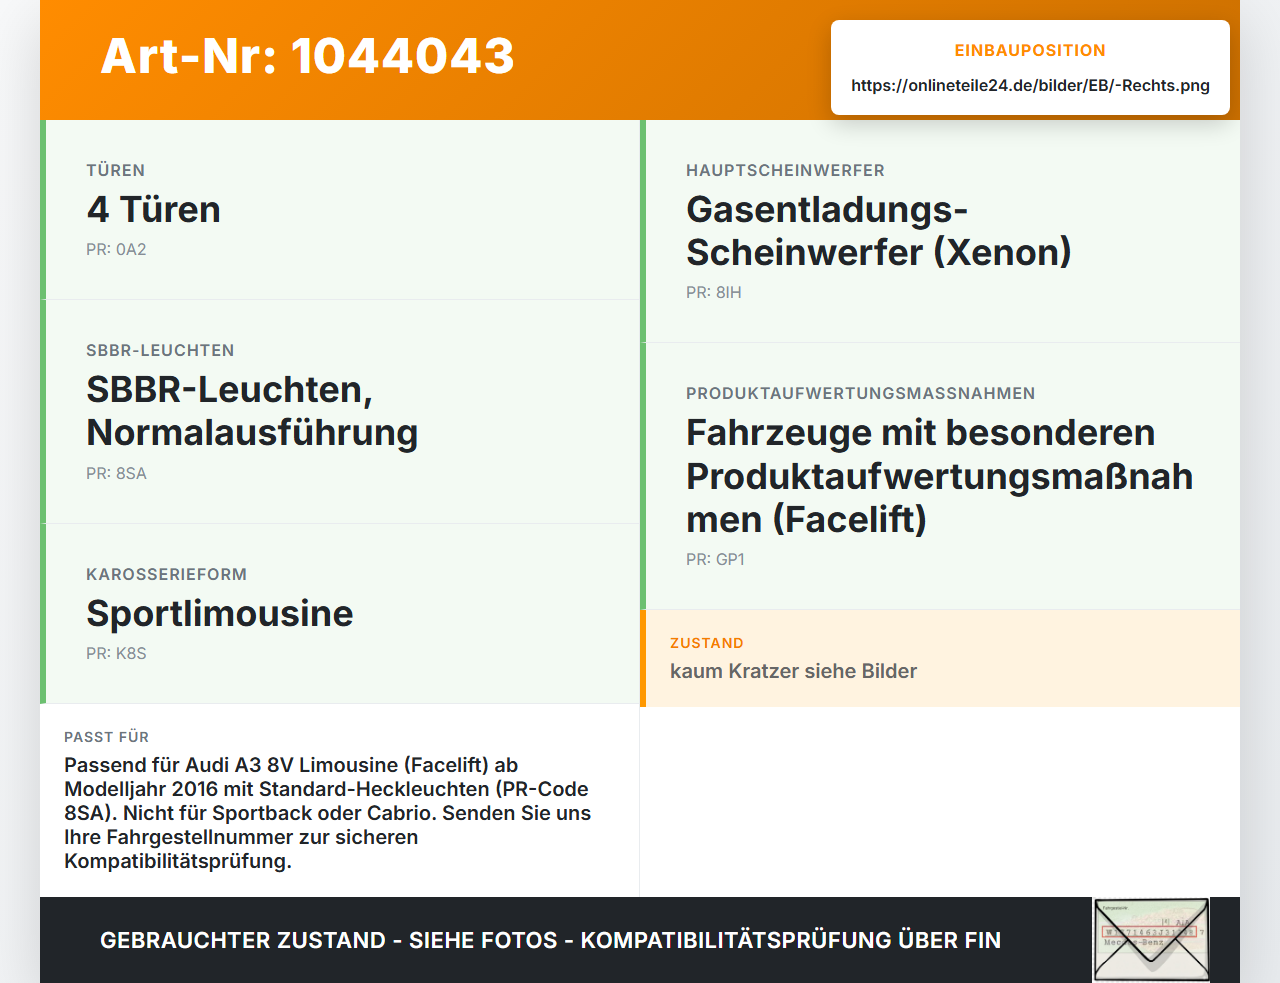Click the TÜREN label
Screen dimensions: 1280x983
[116, 170]
